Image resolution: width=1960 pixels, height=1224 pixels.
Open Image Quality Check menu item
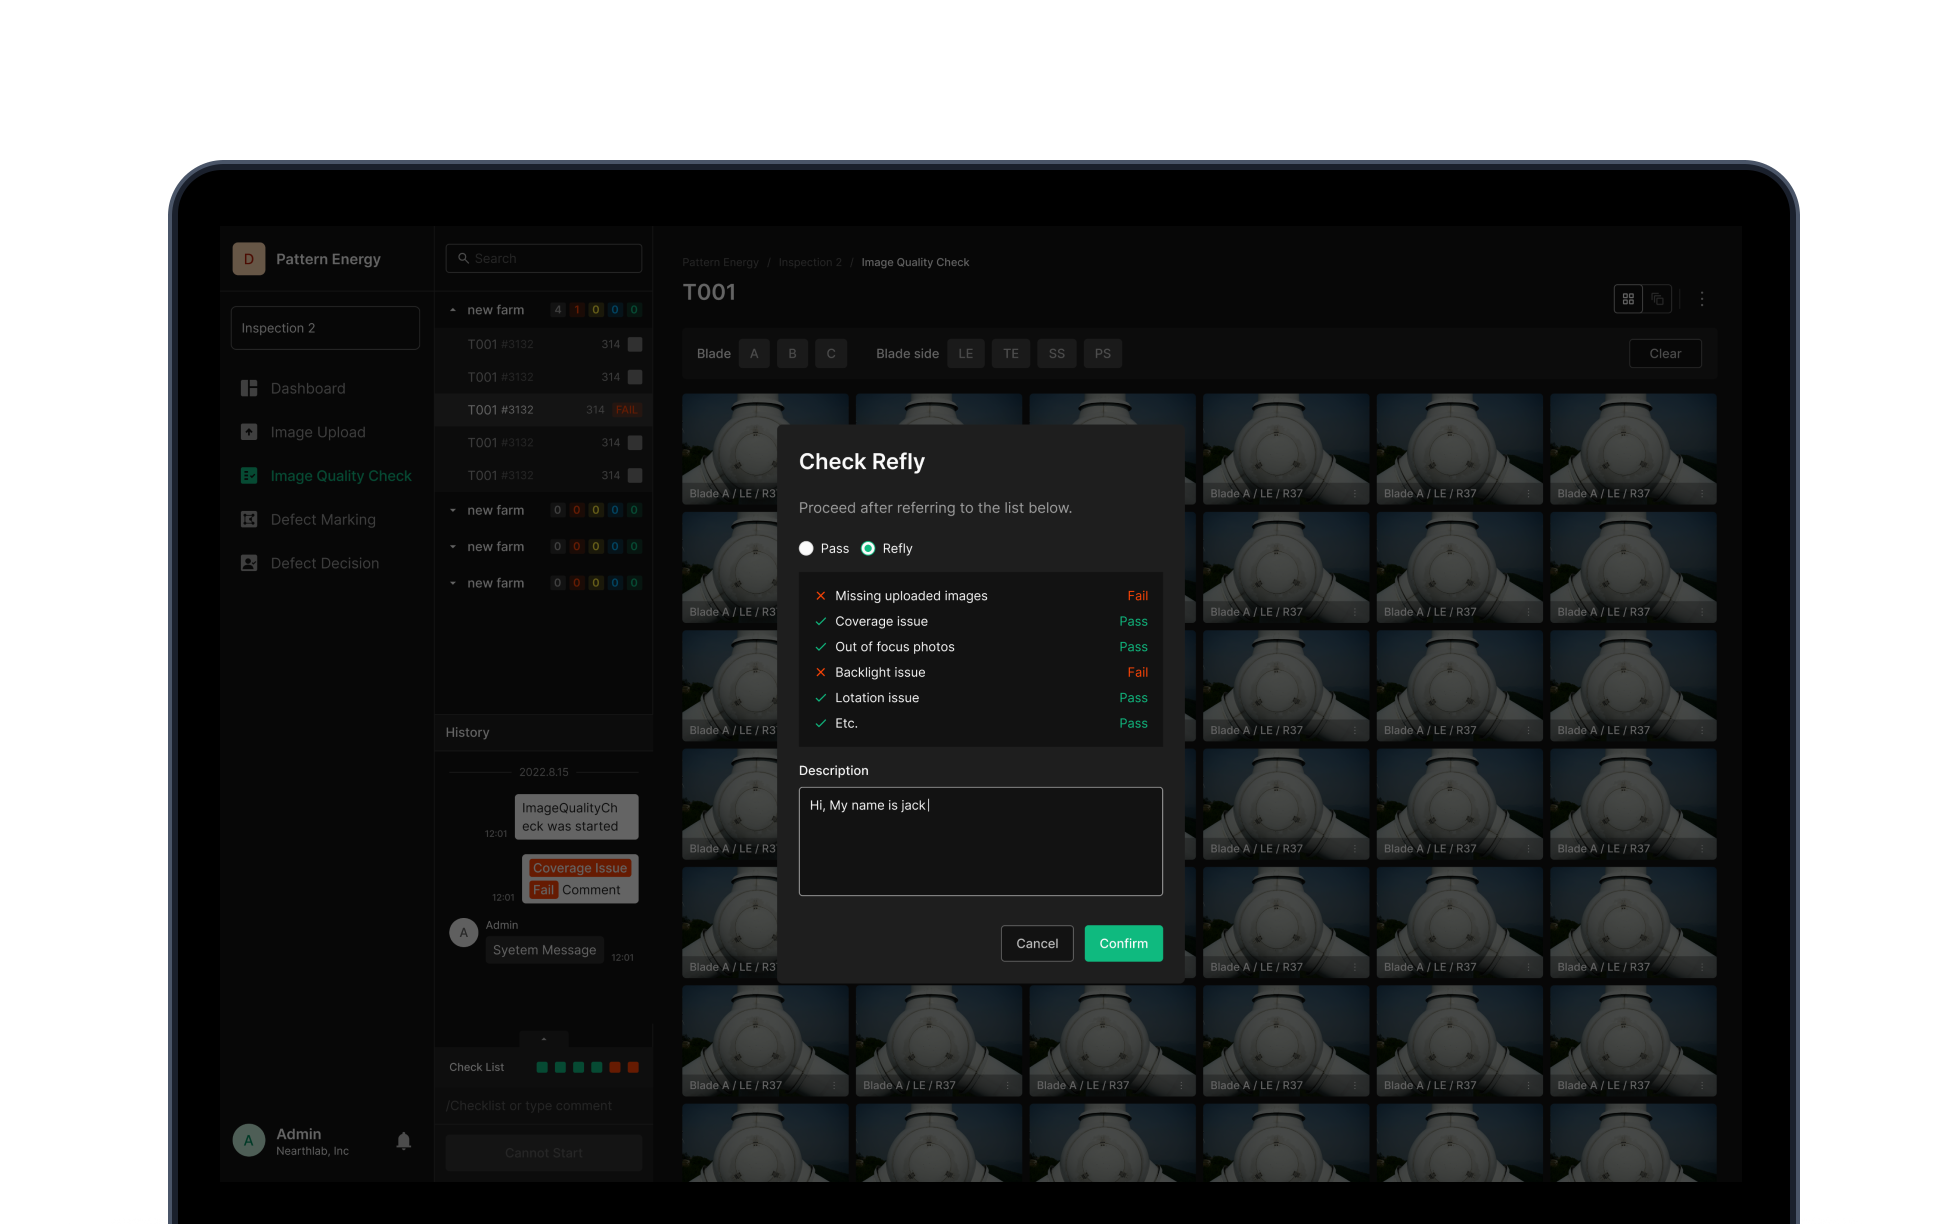pyautogui.click(x=340, y=476)
